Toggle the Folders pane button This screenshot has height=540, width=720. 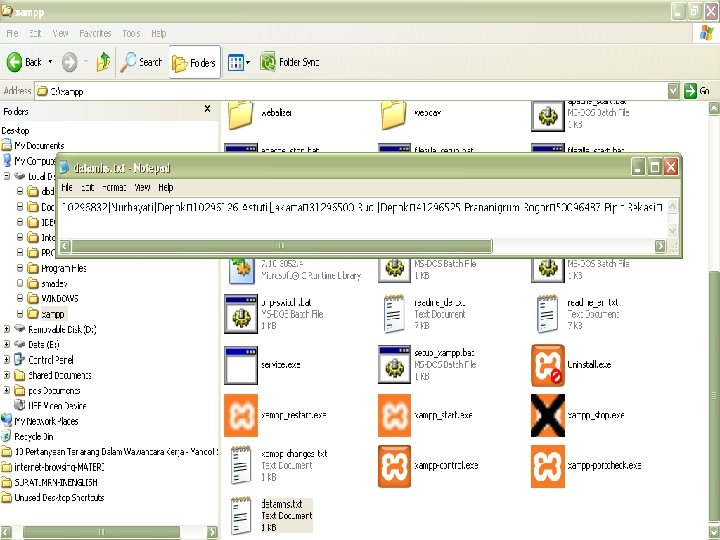click(195, 62)
